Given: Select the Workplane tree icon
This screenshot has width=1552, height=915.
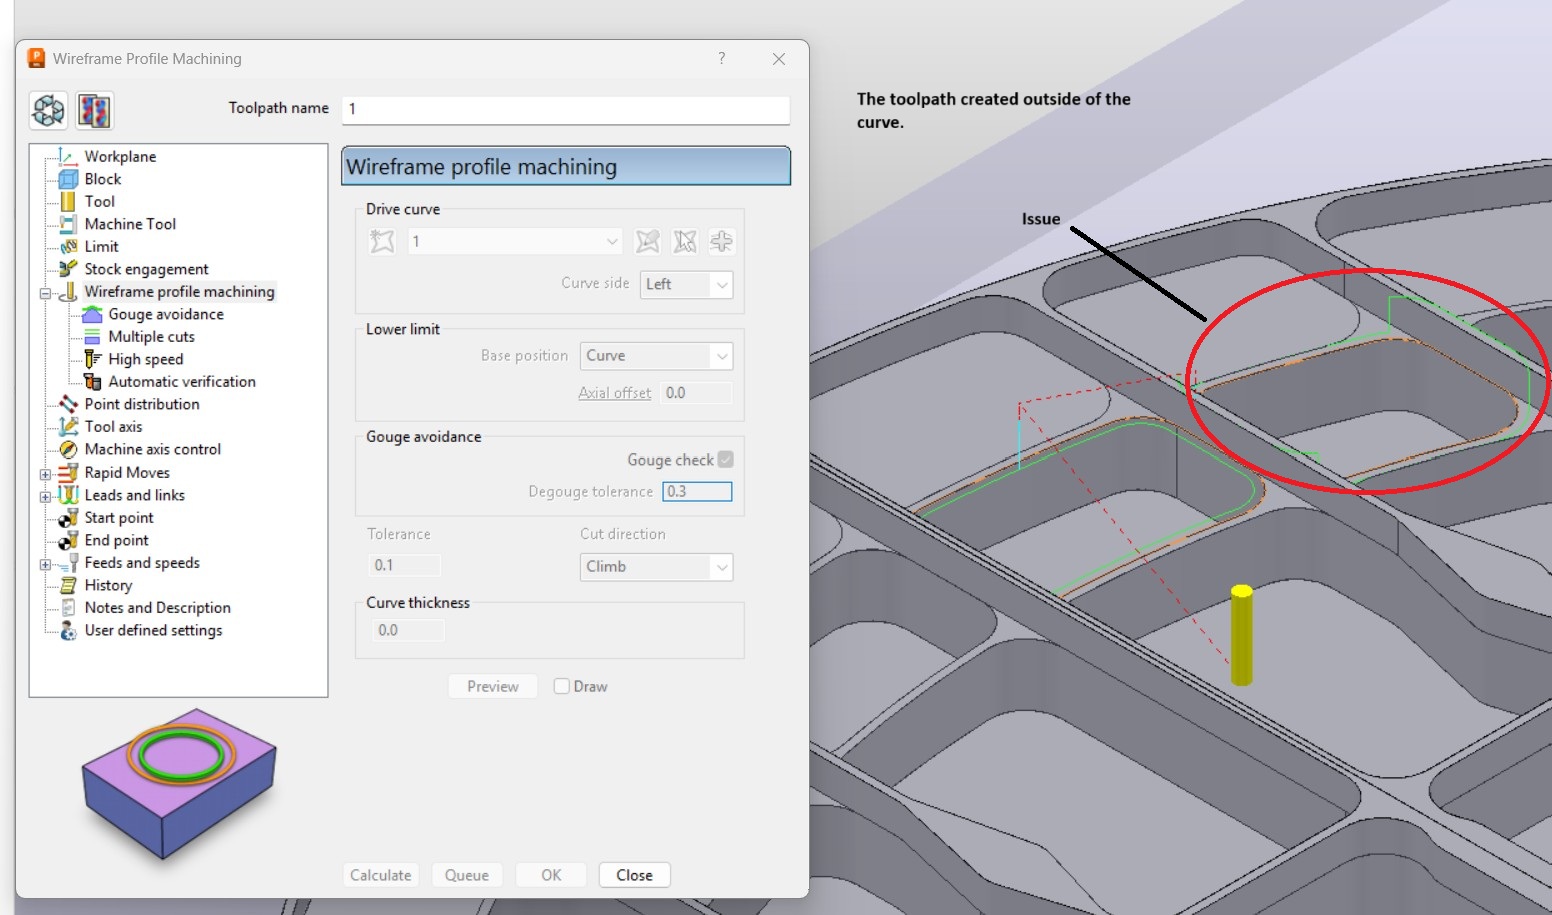Looking at the screenshot, I should coord(67,156).
